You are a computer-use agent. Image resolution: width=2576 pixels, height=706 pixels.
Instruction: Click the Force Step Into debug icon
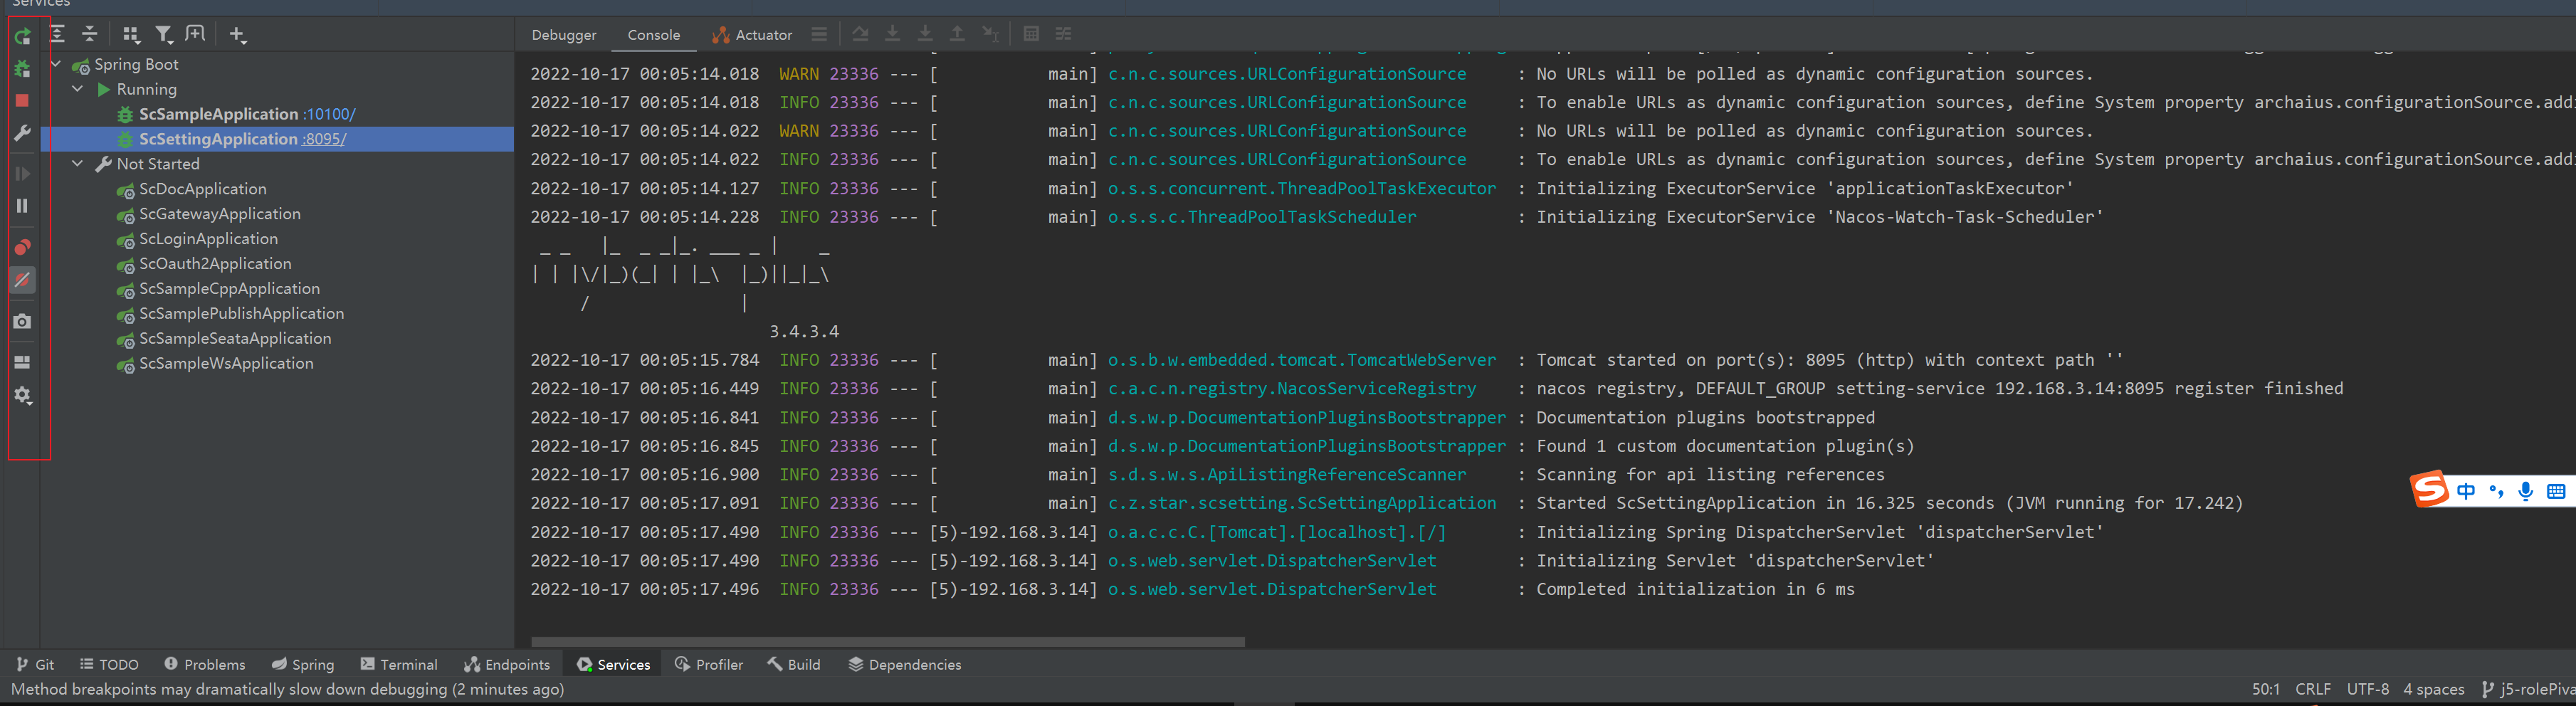[925, 34]
